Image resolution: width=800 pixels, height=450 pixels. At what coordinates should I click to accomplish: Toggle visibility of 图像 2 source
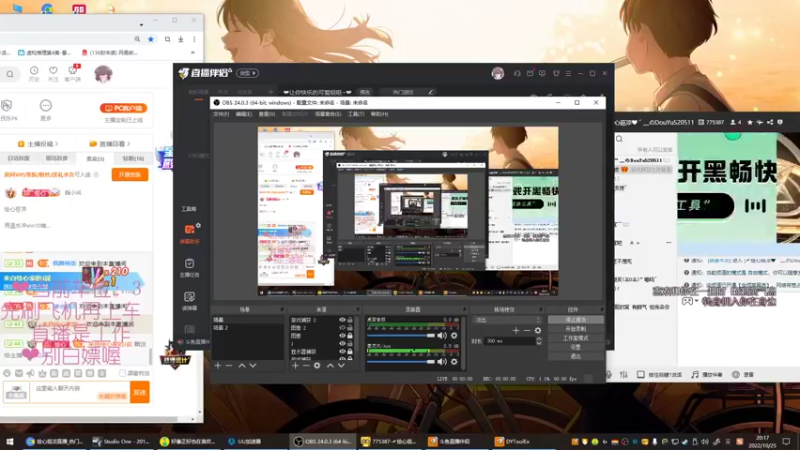click(x=342, y=328)
